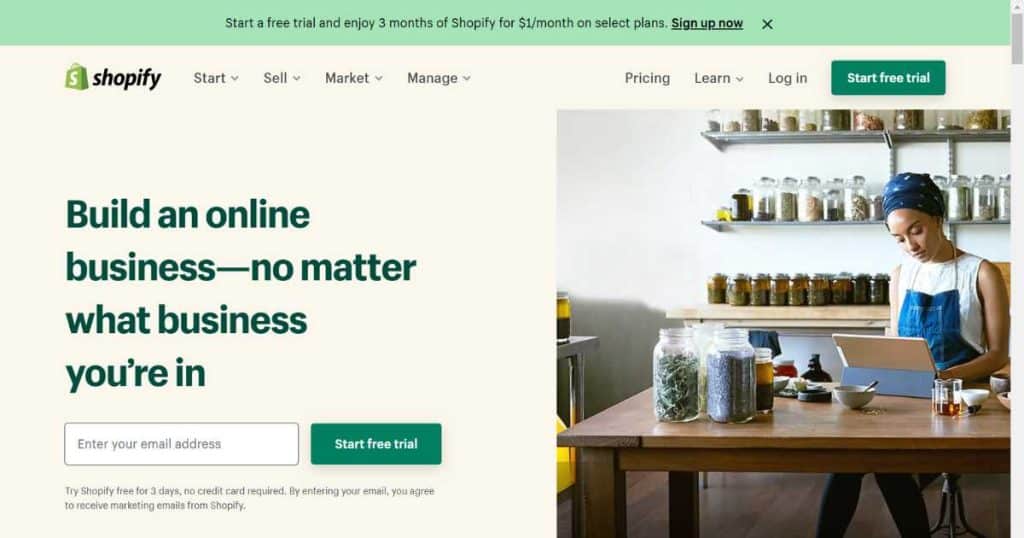Click the free trial disclaimer text
The height and width of the screenshot is (538, 1024).
[x=249, y=498]
